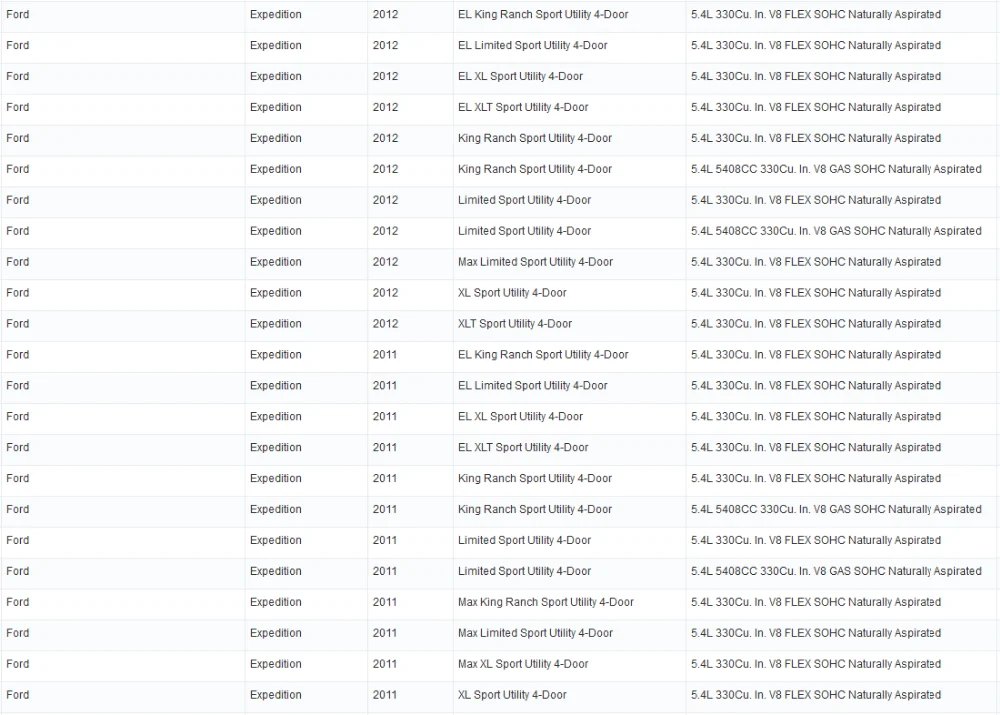Click 'Expedition' in the 2011 Max Limited row

[x=276, y=633]
